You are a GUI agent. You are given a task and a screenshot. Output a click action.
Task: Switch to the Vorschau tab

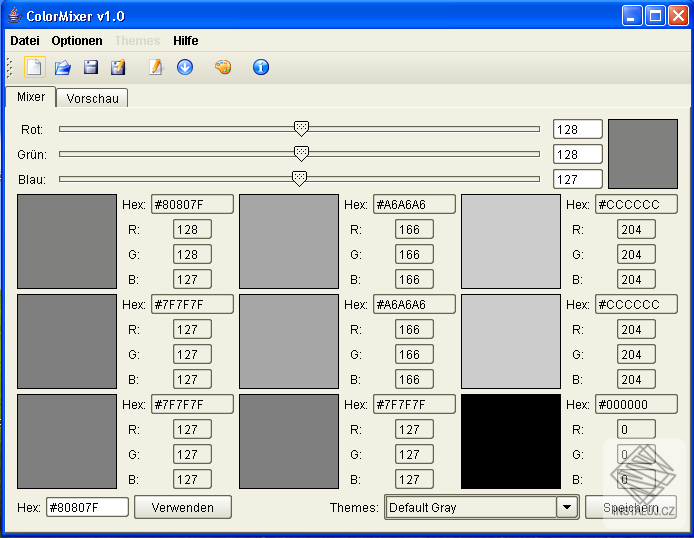coord(92,98)
